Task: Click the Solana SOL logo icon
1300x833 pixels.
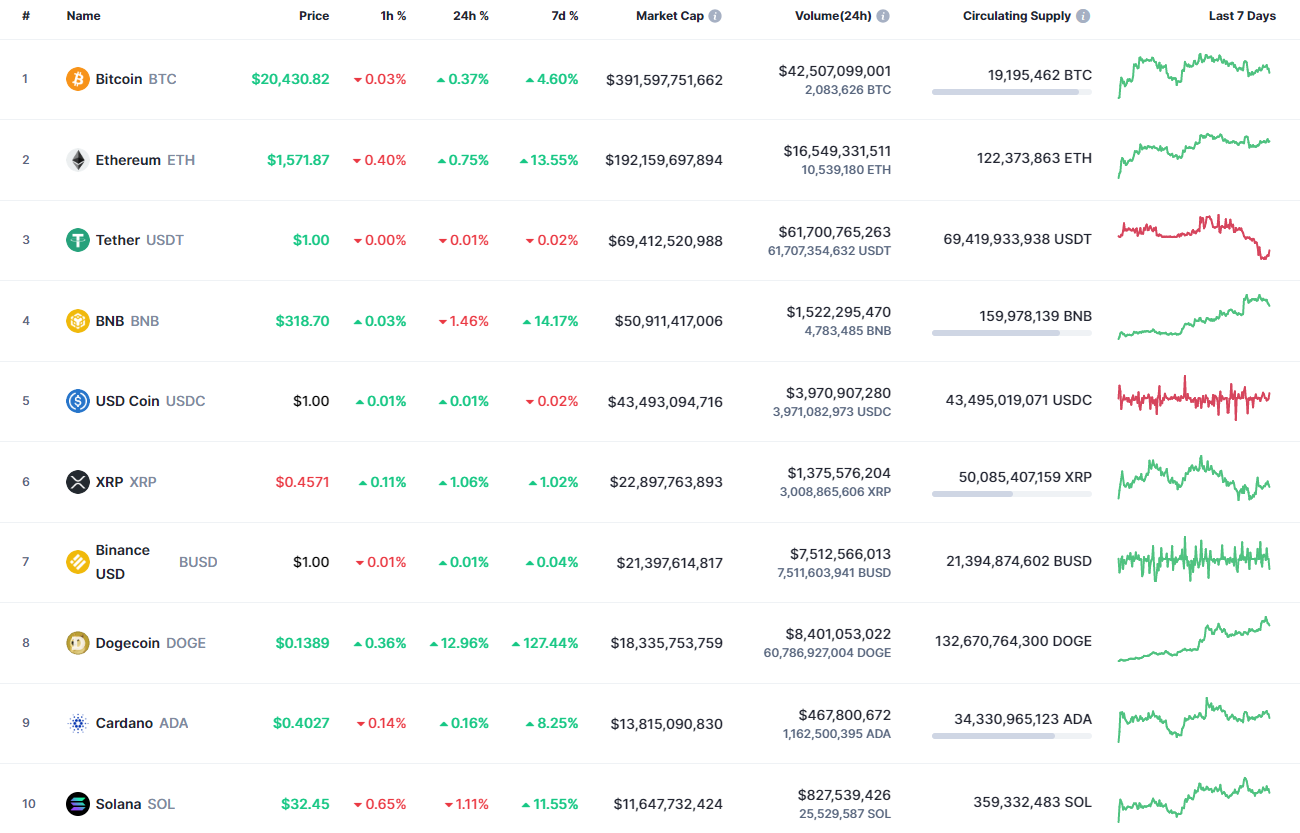Action: [77, 803]
